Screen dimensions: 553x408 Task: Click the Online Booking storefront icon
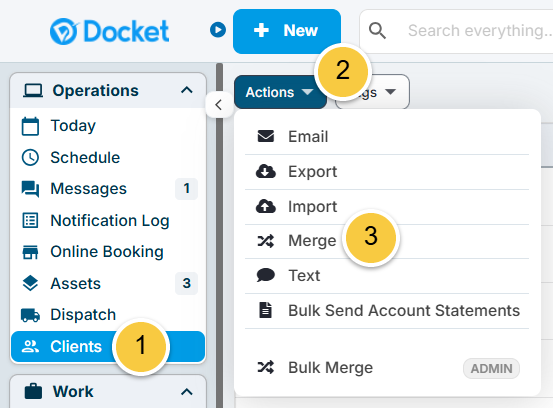(30, 252)
